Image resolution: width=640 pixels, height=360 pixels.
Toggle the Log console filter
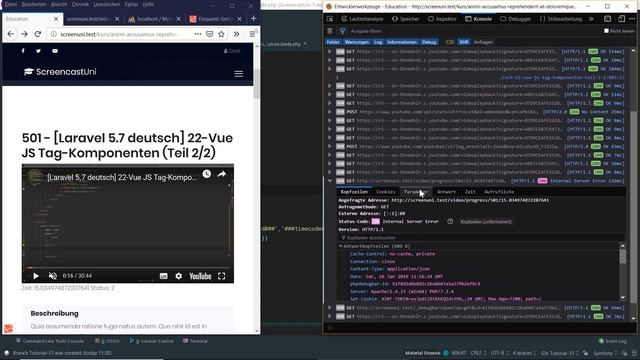click(378, 42)
